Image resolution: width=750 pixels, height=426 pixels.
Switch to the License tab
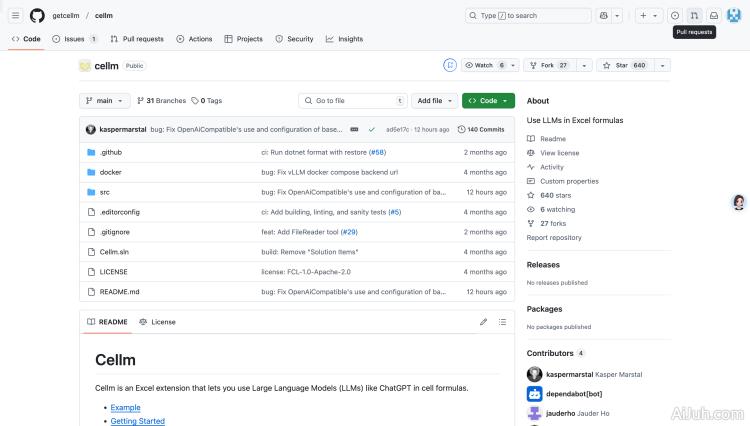(158, 322)
